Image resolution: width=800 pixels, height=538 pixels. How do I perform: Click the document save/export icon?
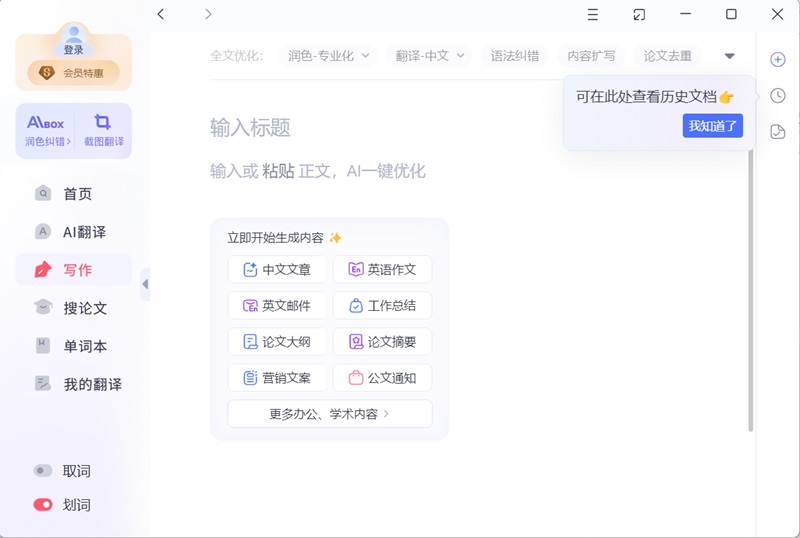[x=778, y=132]
